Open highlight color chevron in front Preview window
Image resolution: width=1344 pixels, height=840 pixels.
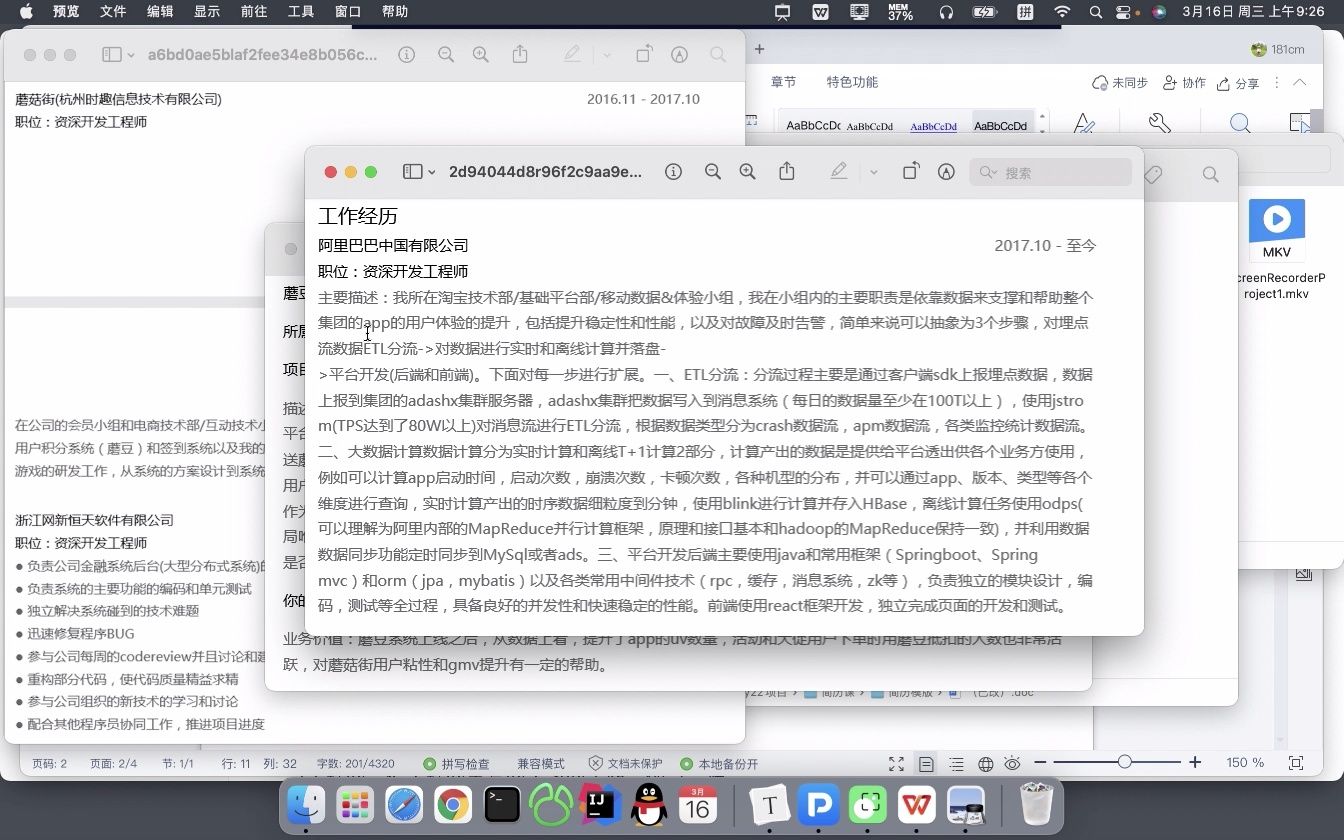click(873, 172)
